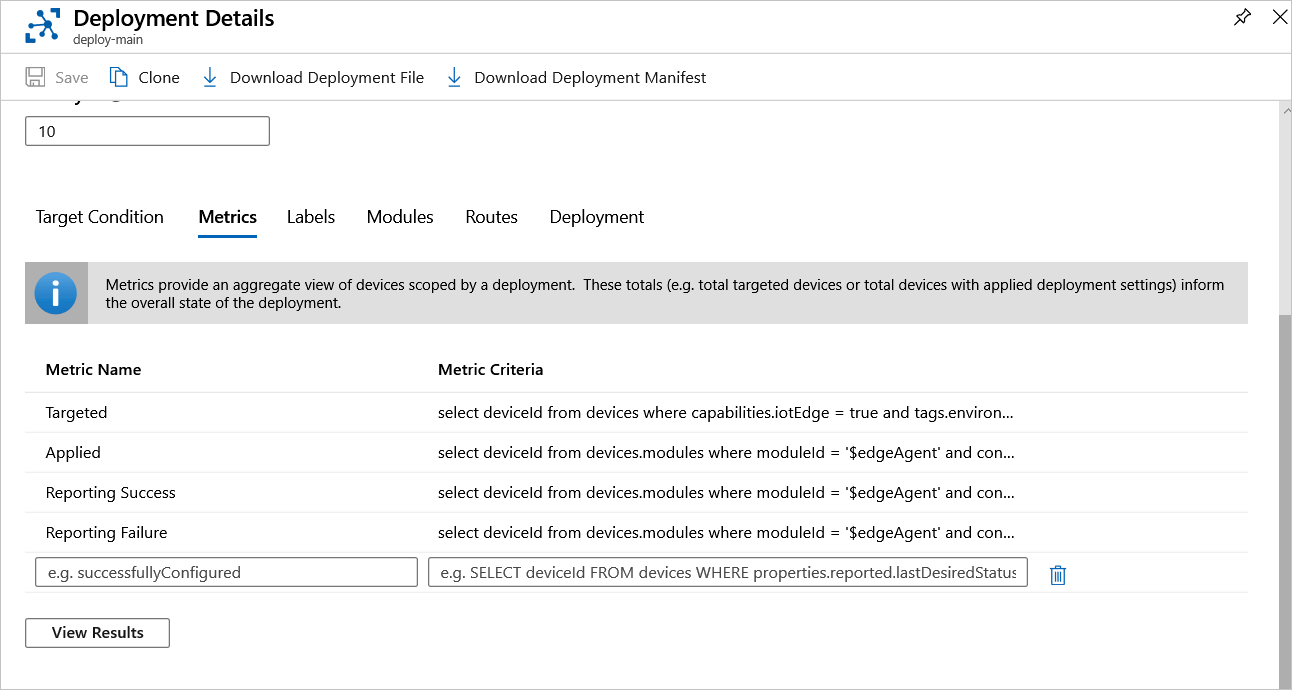1292x690 pixels.
Task: Click the View Results button
Action: [97, 632]
